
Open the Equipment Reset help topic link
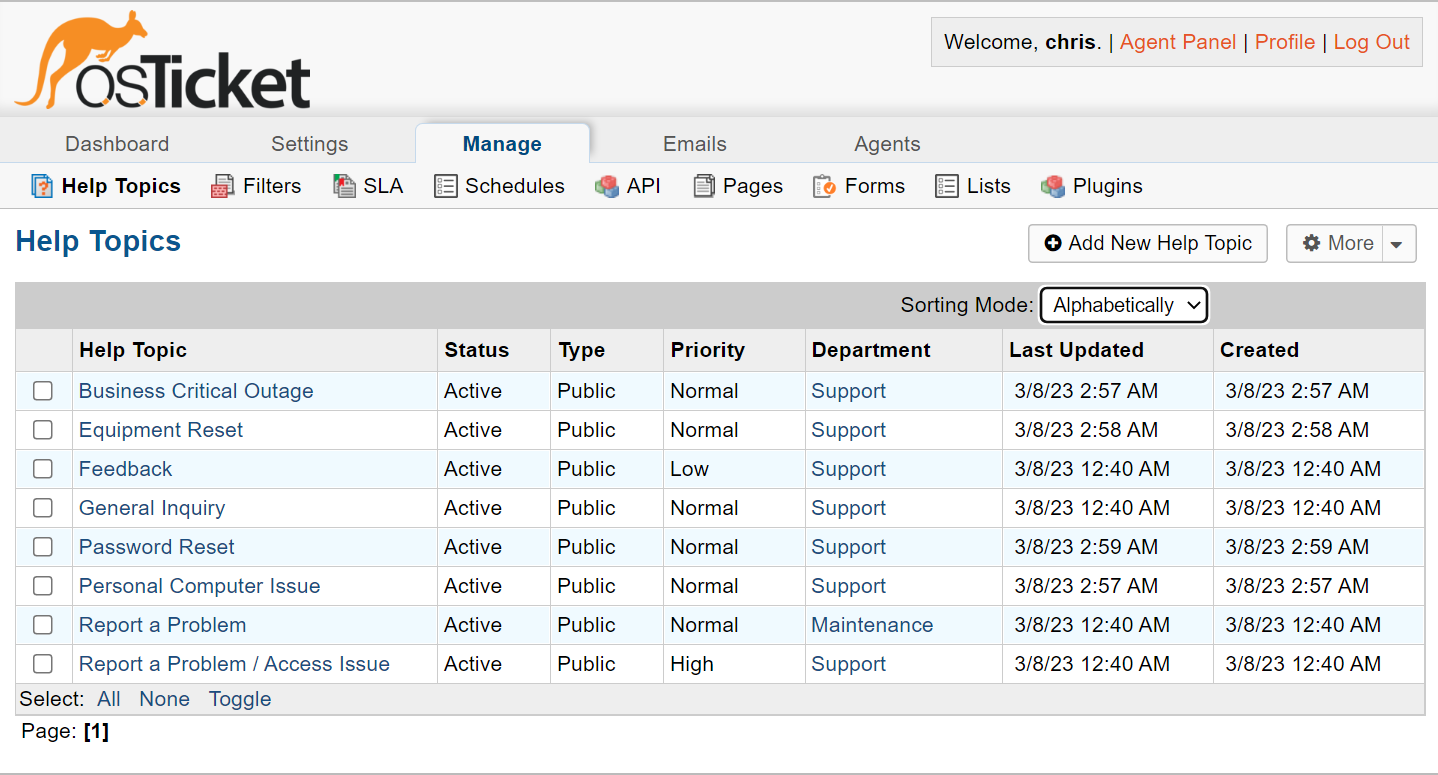coord(161,430)
